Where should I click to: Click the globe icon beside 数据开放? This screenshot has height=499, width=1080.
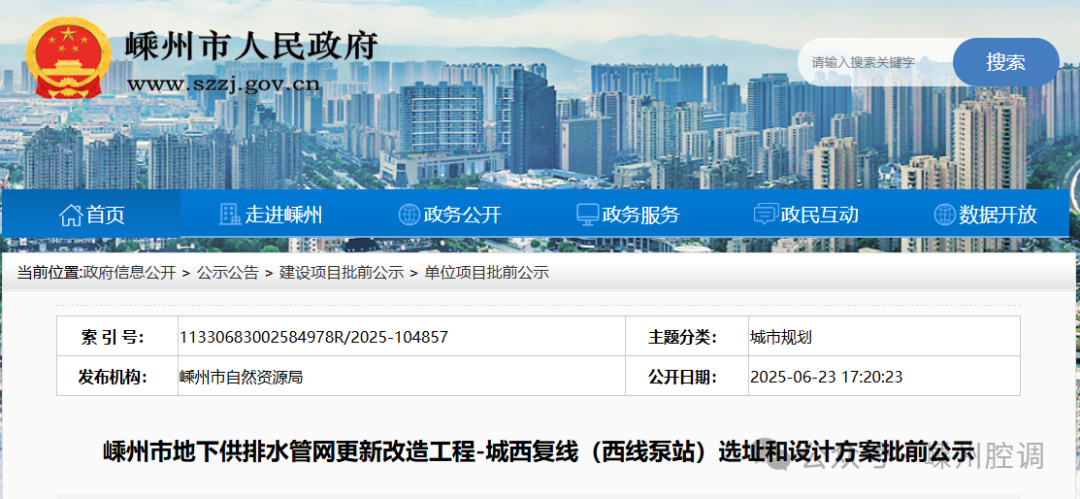pos(944,215)
